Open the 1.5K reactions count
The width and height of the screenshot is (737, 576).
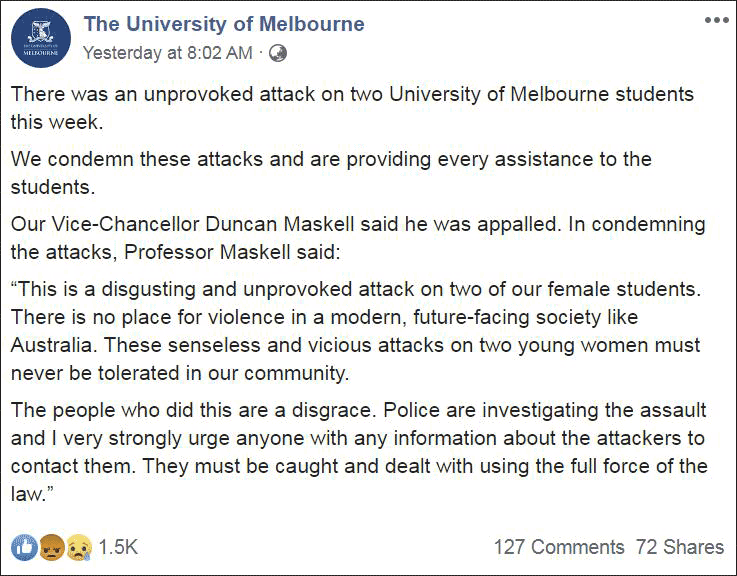[x=118, y=547]
